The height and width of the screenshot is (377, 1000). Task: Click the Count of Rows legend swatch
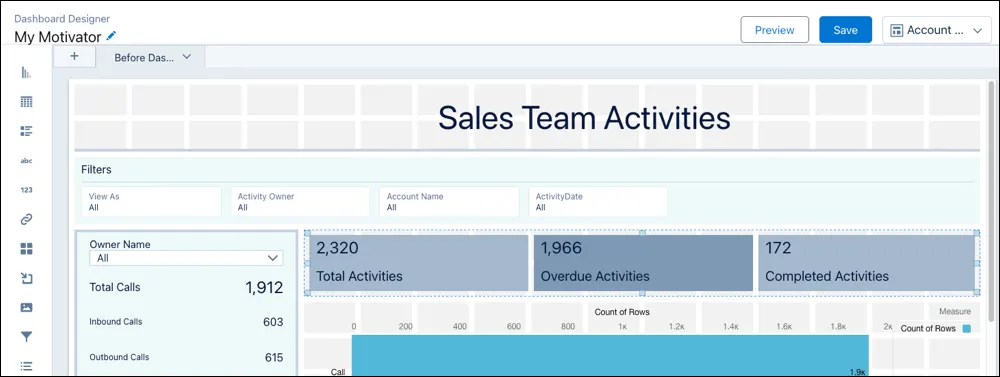point(966,329)
